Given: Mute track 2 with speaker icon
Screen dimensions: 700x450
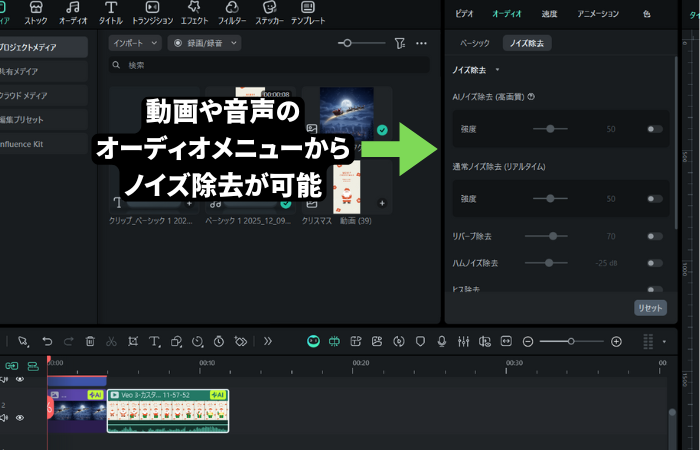Looking at the screenshot, I should click(4, 418).
